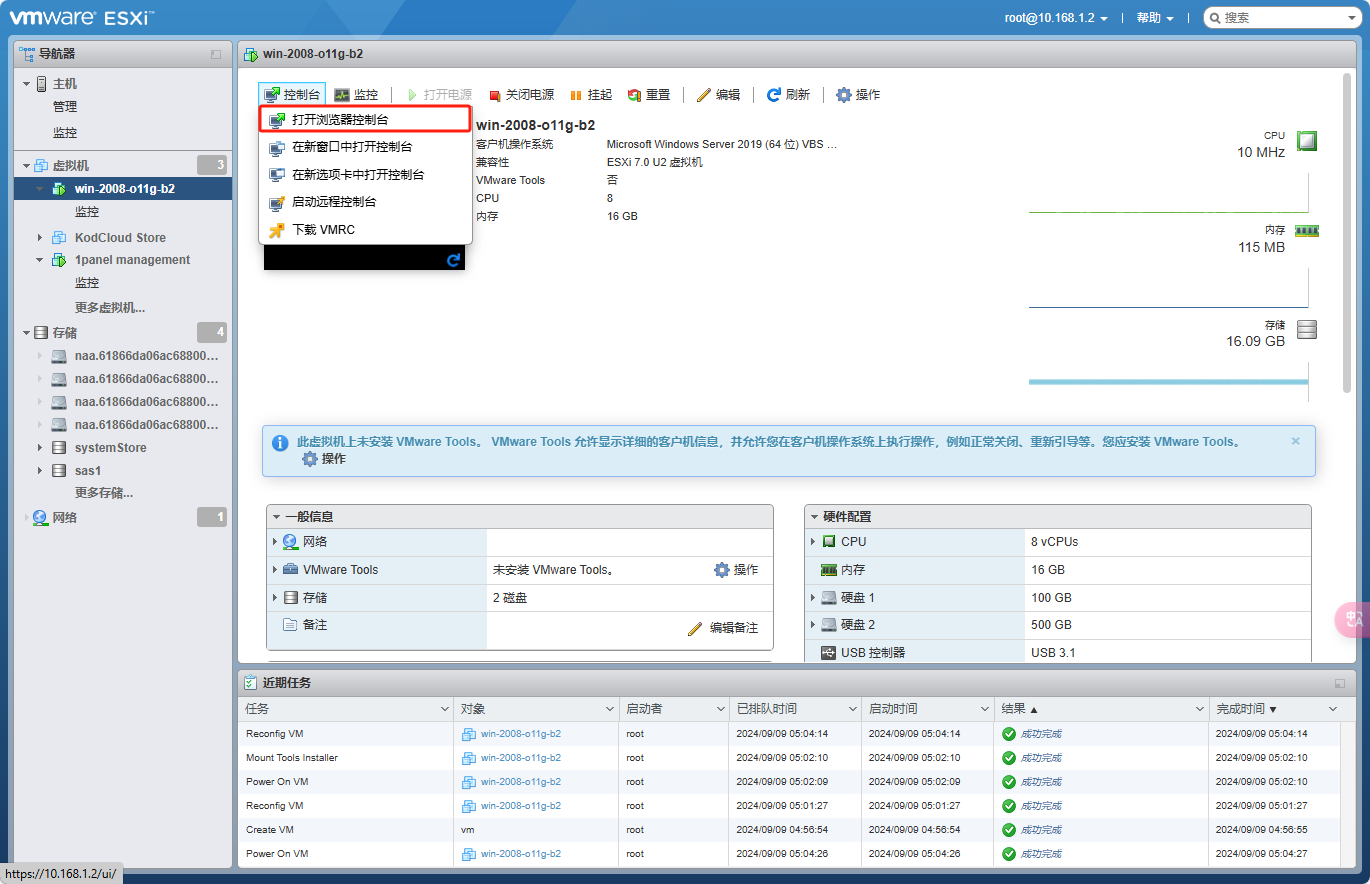This screenshot has width=1370, height=884.
Task: Collapse the 一般信息 general info panel
Action: (277, 517)
